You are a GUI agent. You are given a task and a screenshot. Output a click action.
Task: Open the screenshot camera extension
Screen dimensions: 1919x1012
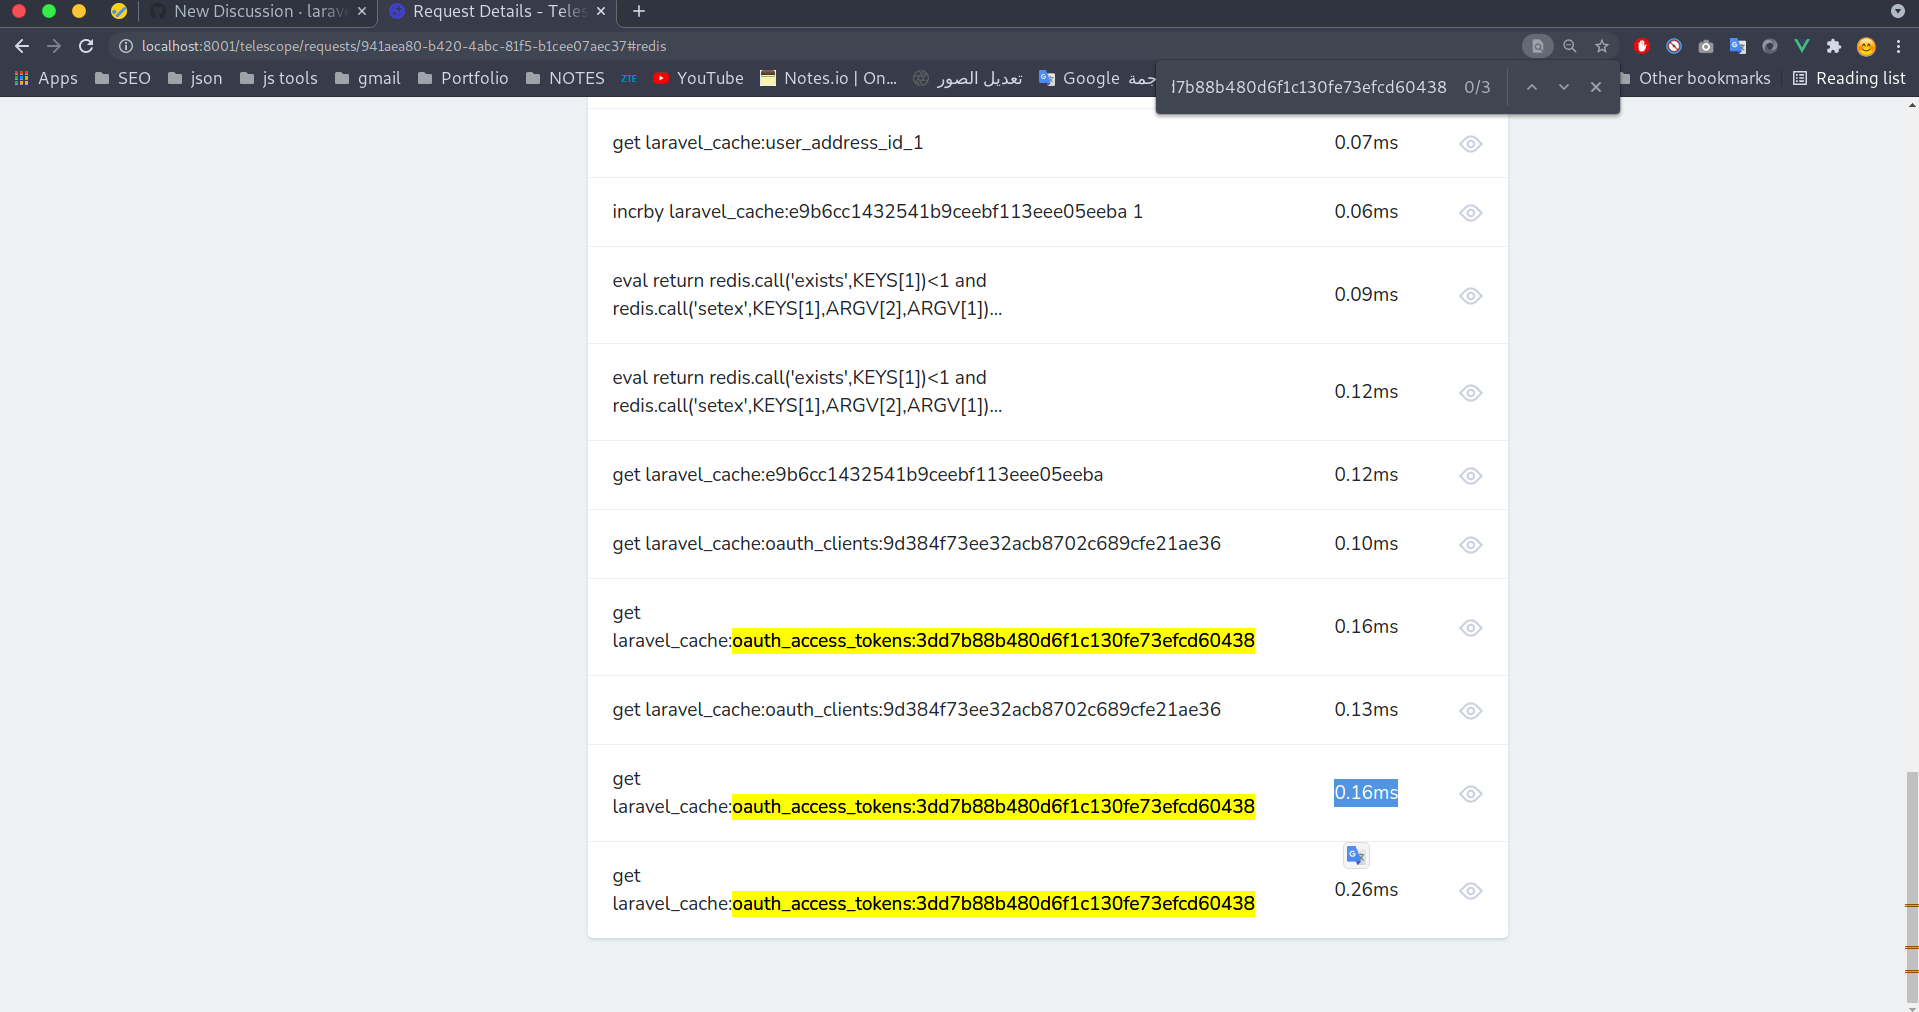(x=1706, y=46)
